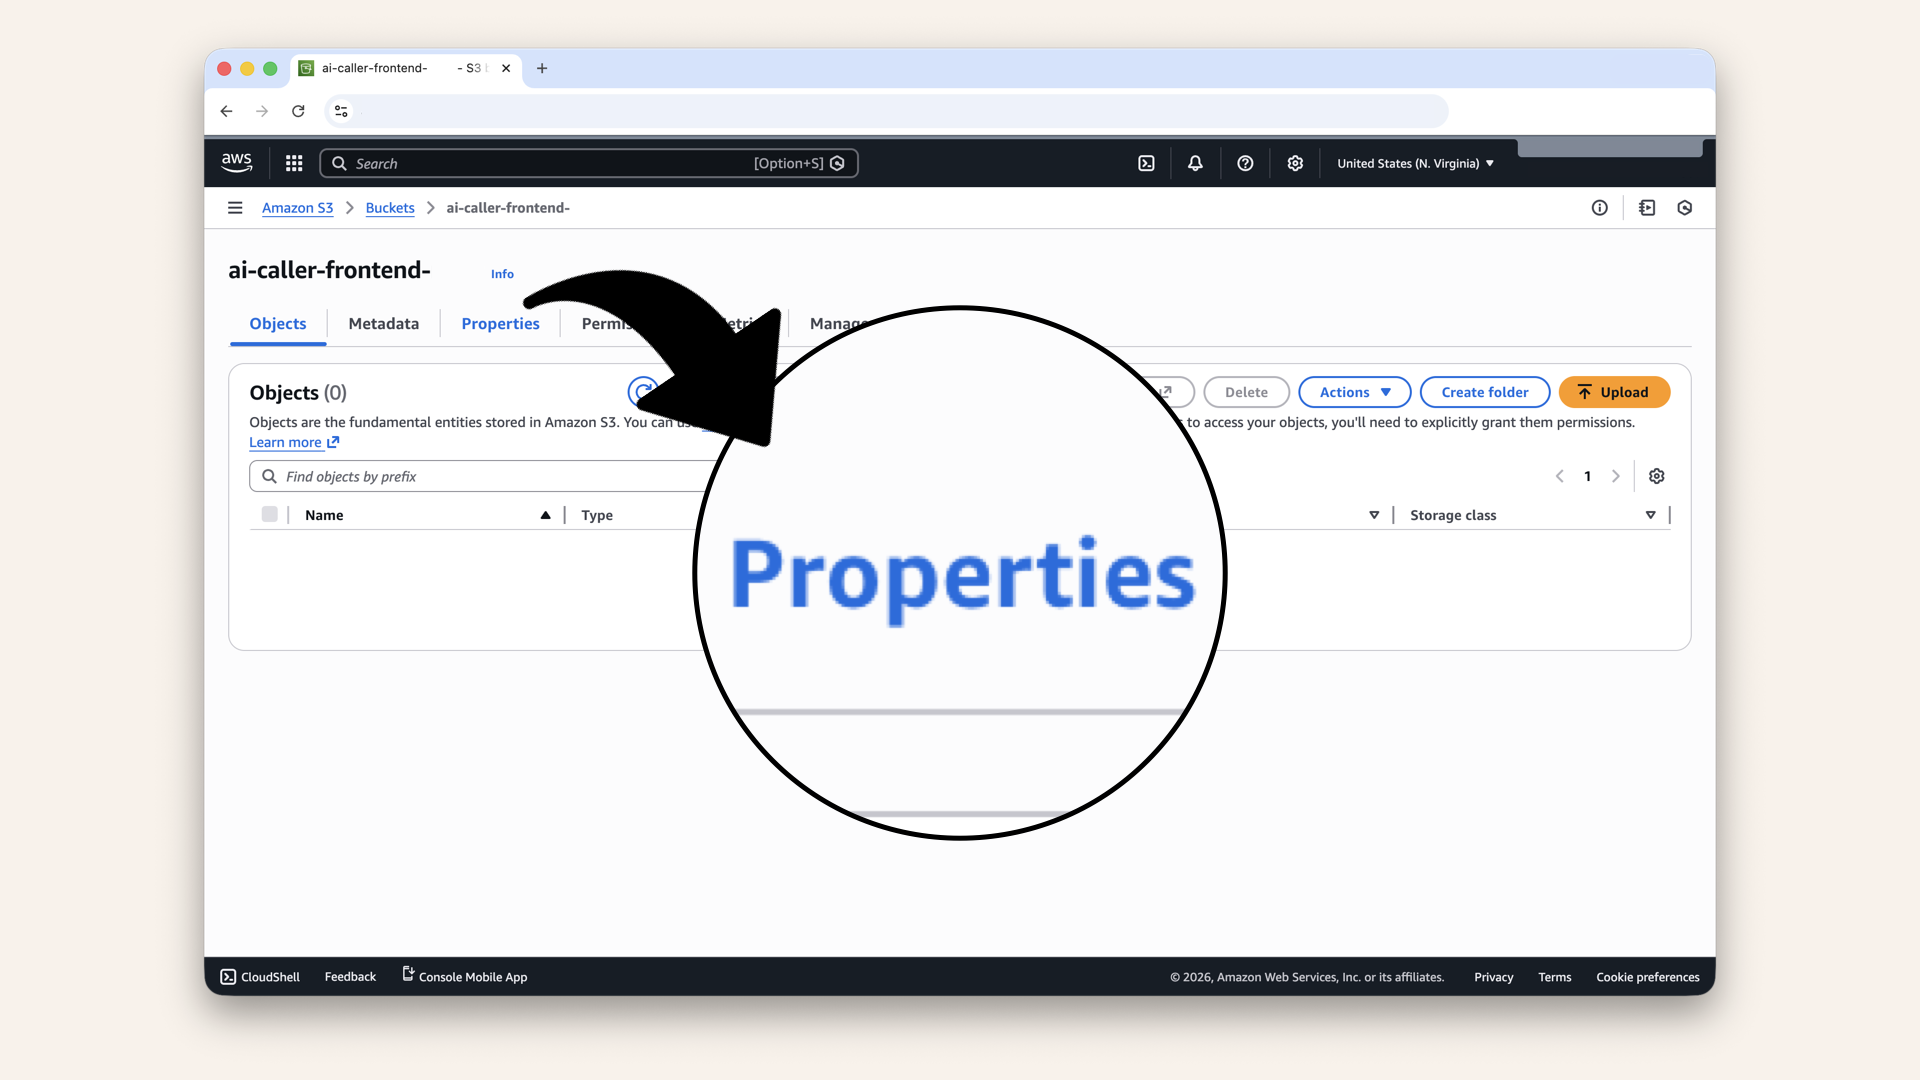Toggle the select-all checkbox in the table header
The height and width of the screenshot is (1080, 1920).
[269, 514]
